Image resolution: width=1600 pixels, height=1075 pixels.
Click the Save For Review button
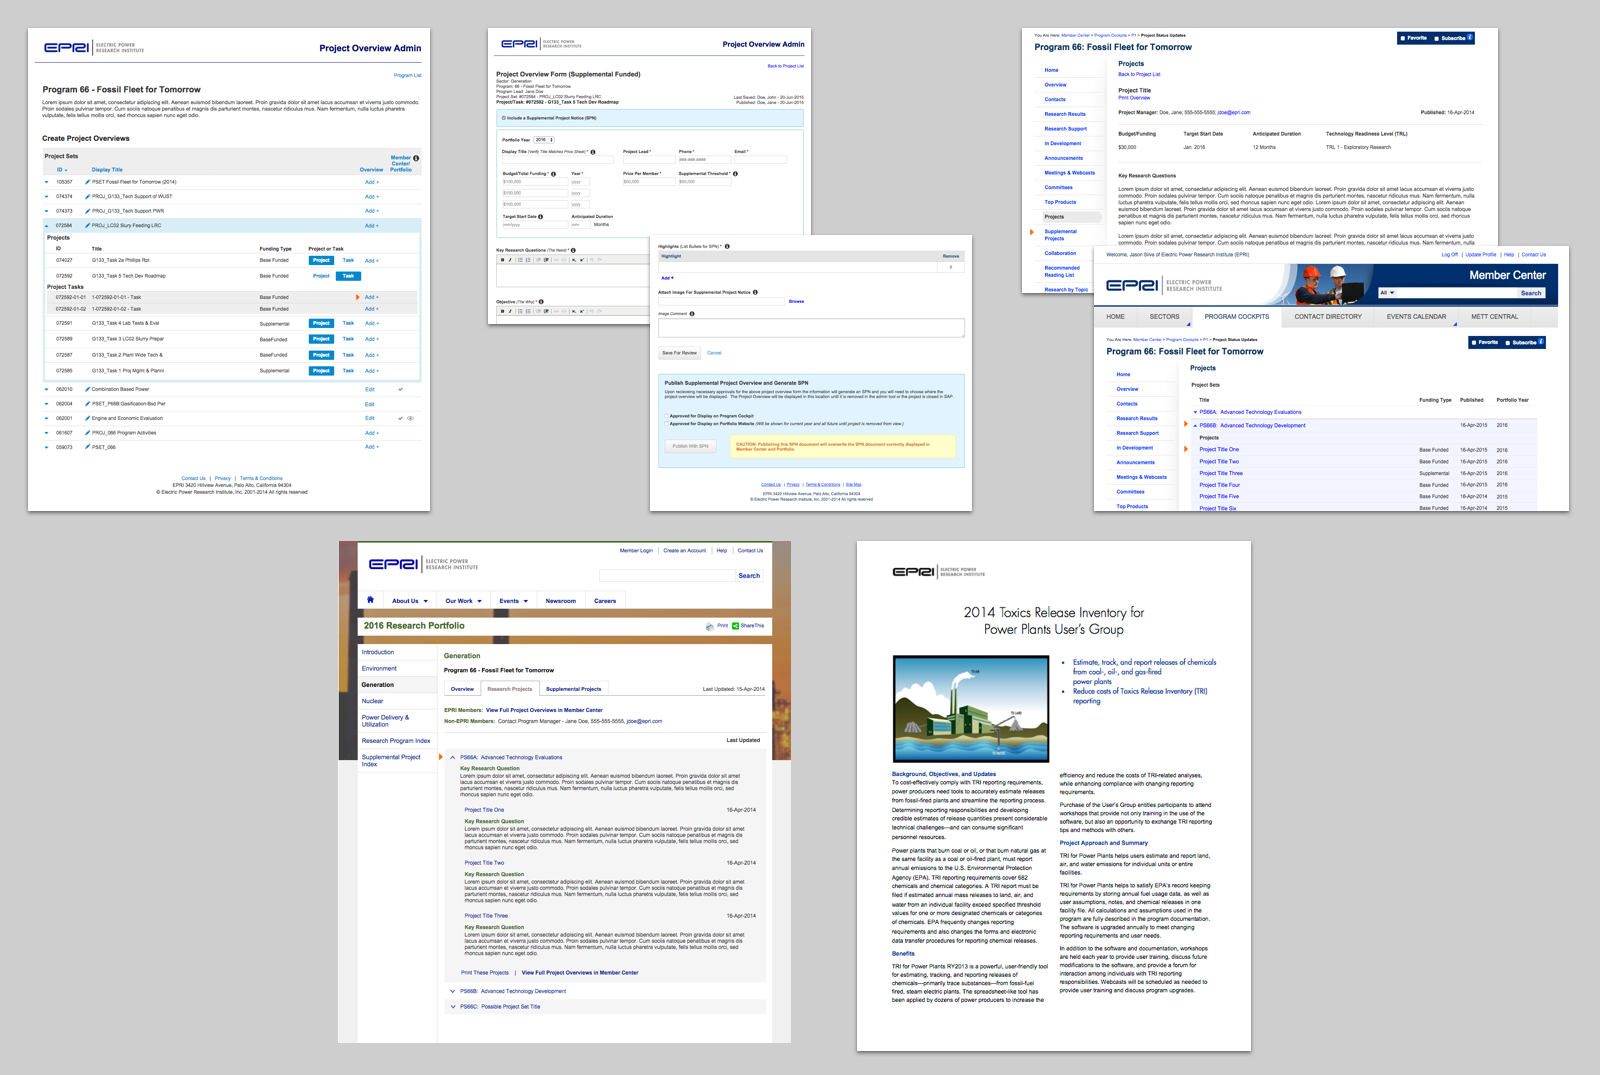tap(679, 353)
